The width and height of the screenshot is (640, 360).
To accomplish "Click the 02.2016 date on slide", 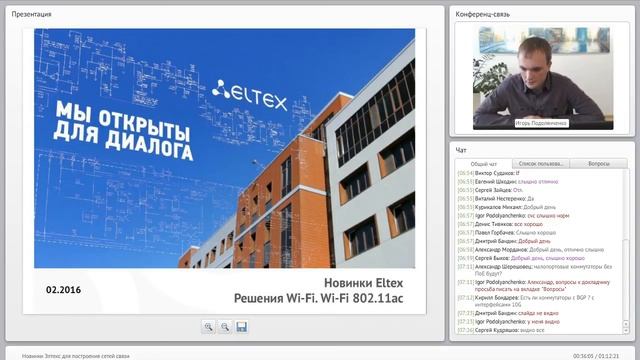I will coord(63,290).
